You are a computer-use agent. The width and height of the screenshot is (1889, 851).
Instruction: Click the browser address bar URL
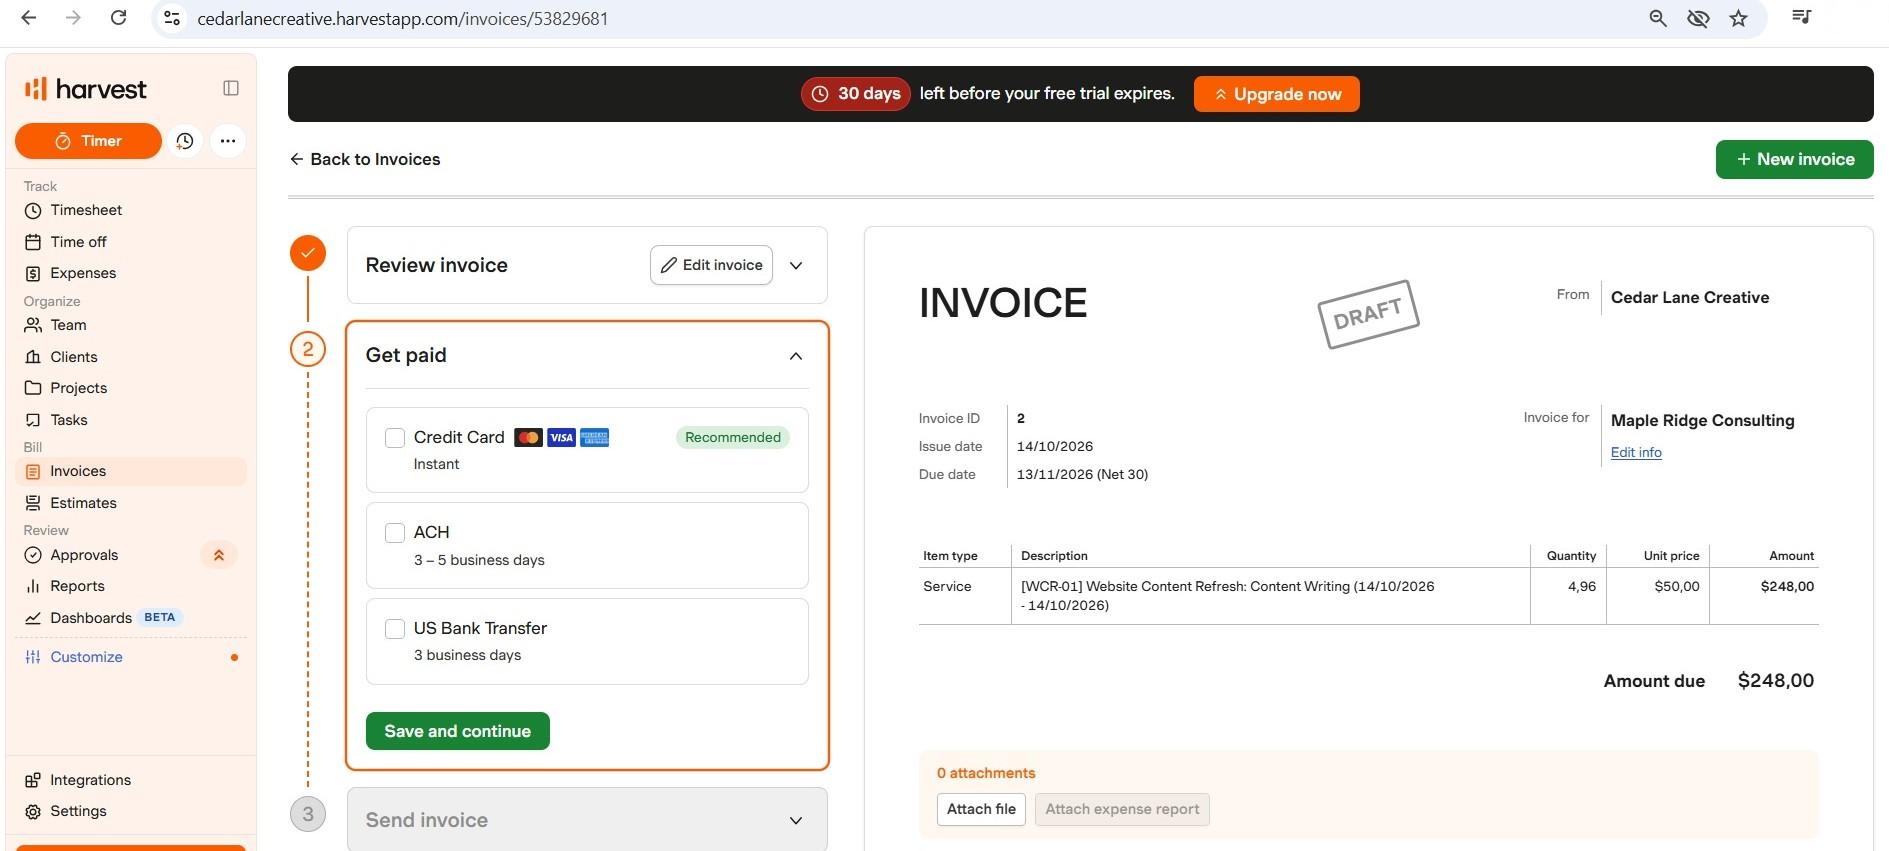pyautogui.click(x=402, y=19)
